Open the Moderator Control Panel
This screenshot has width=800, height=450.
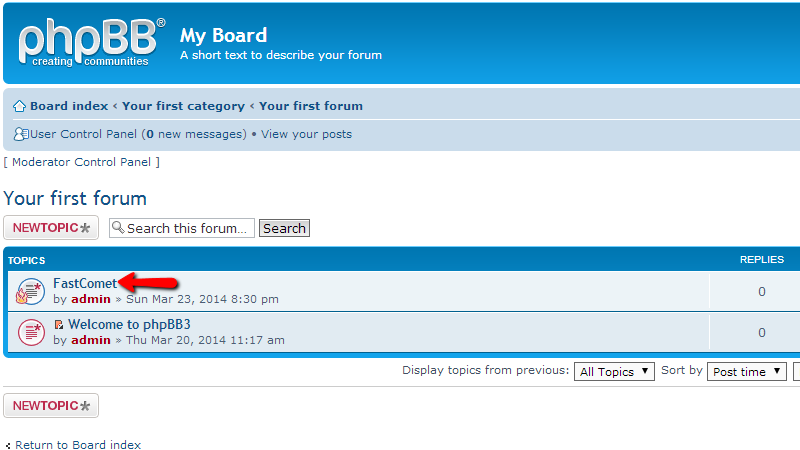(x=81, y=162)
